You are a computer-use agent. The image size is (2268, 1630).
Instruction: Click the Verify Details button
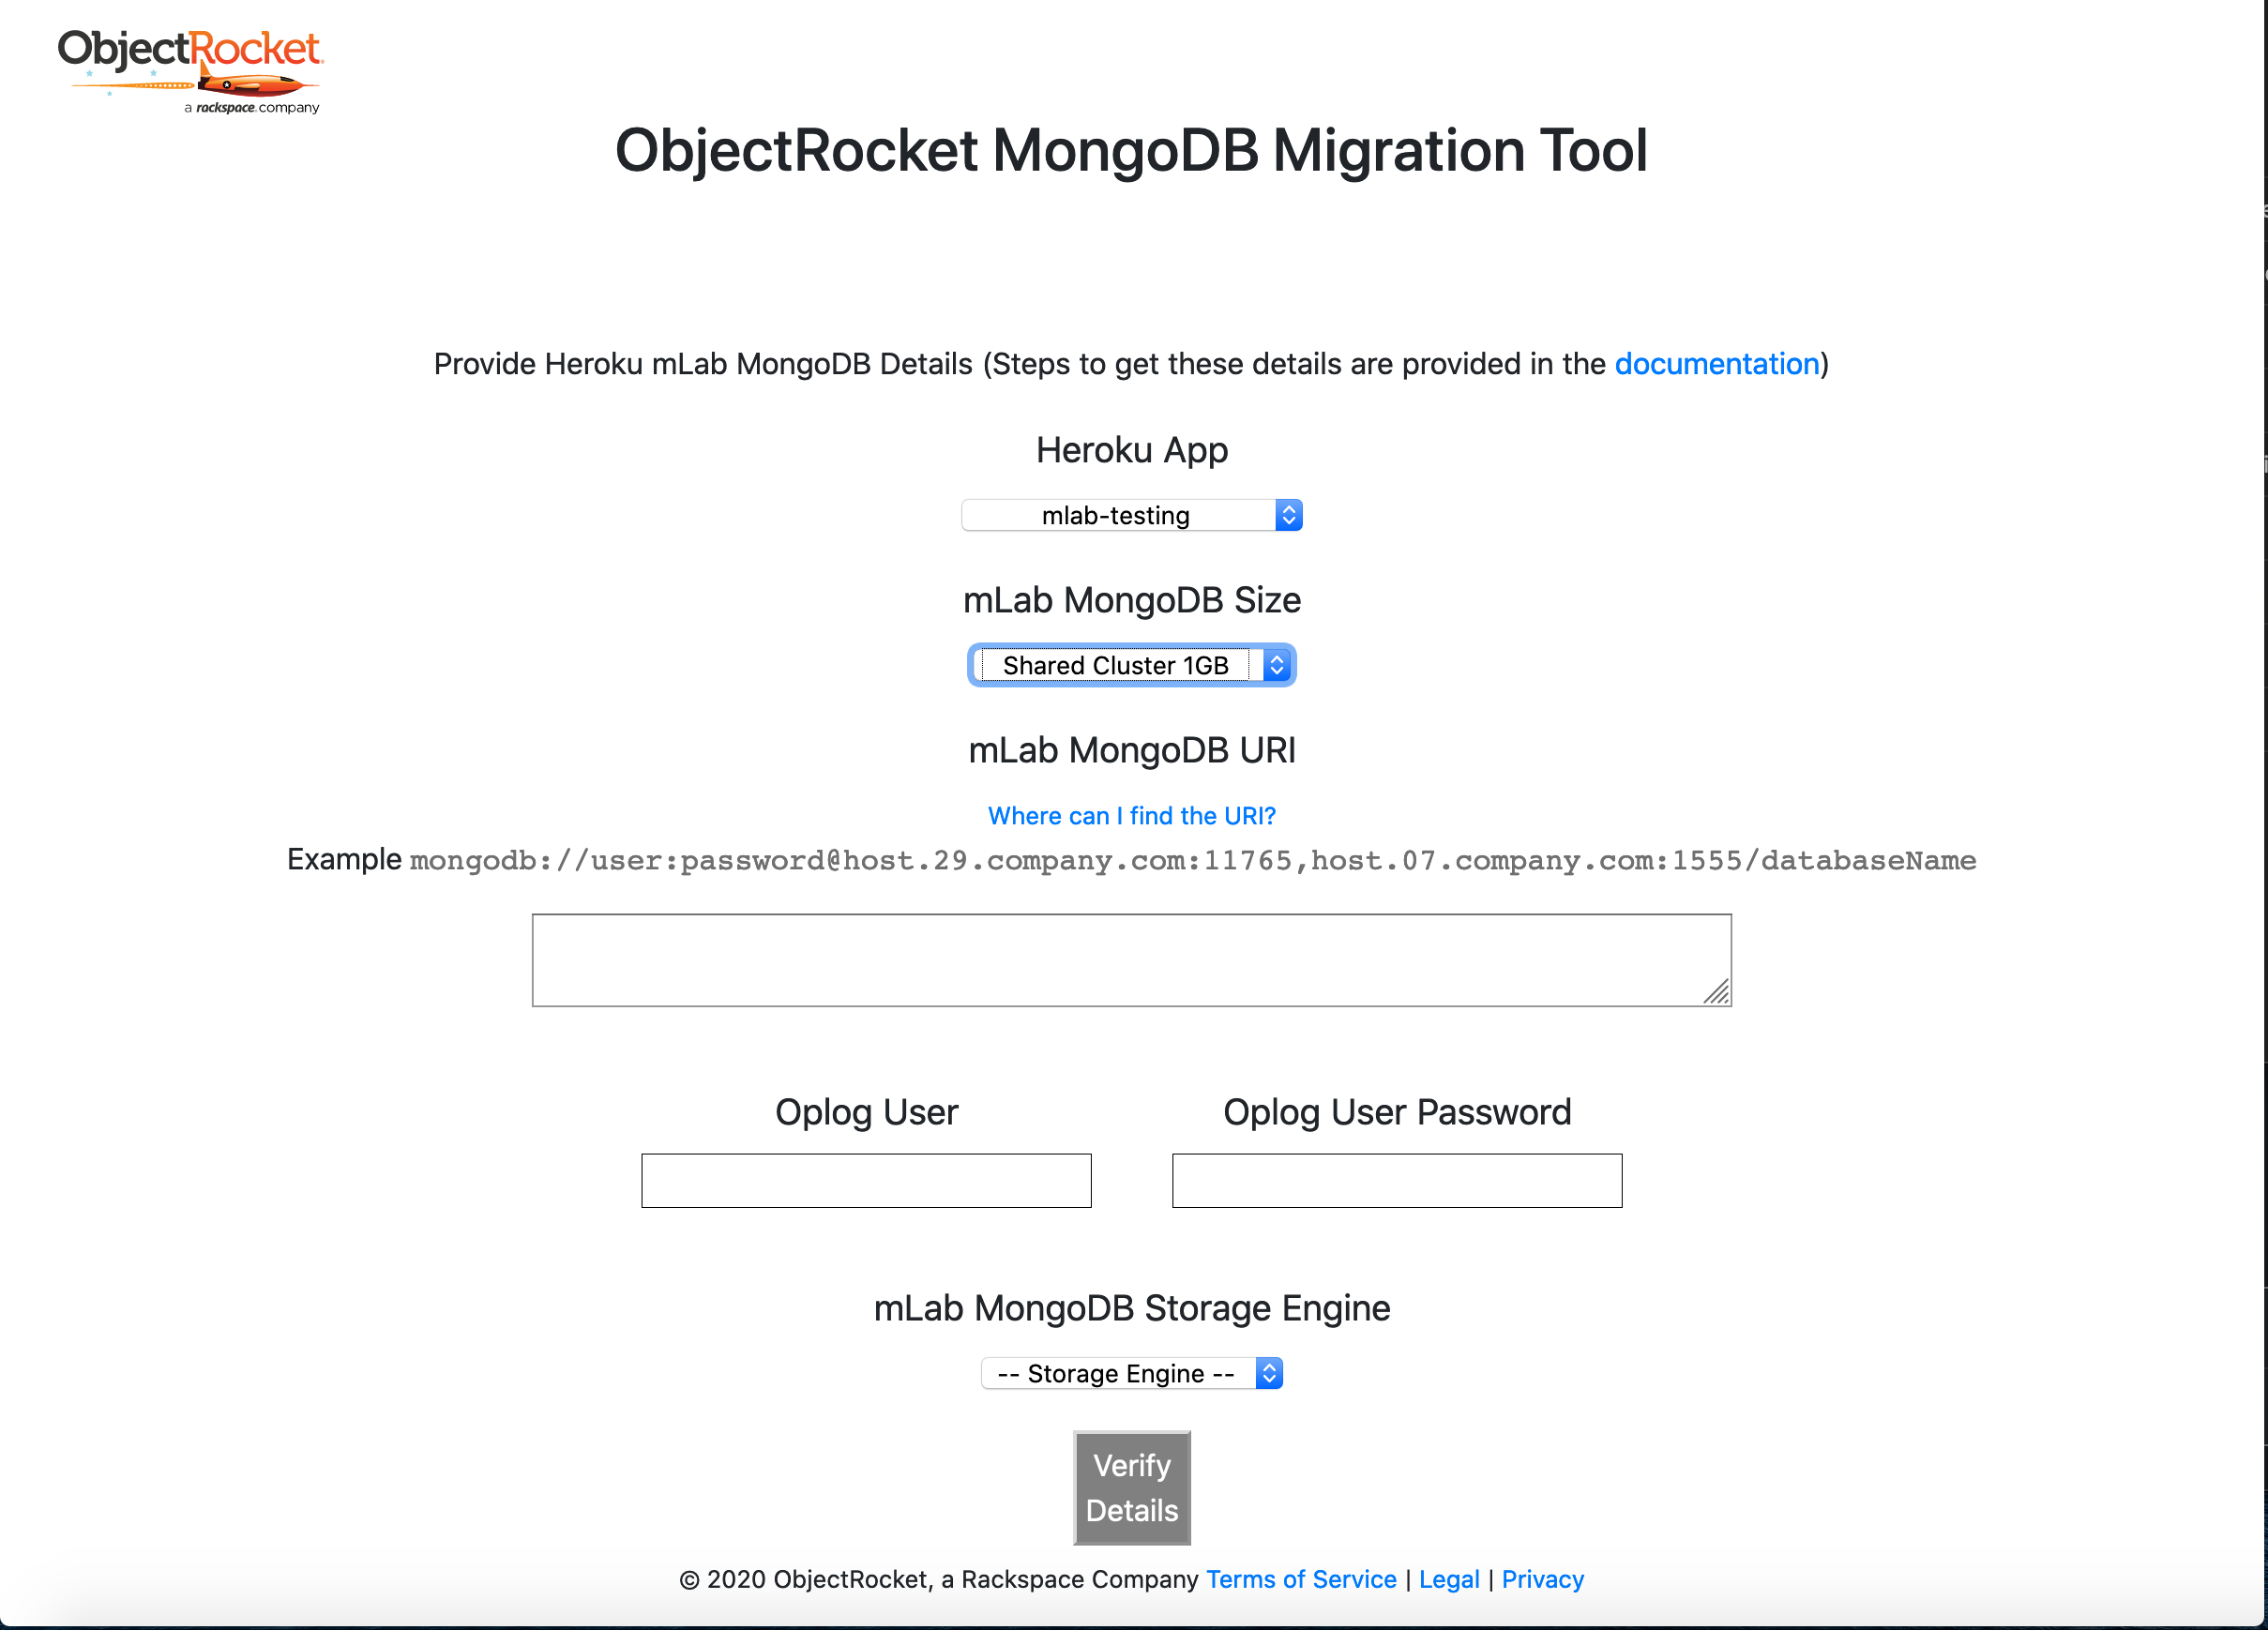pyautogui.click(x=1131, y=1488)
